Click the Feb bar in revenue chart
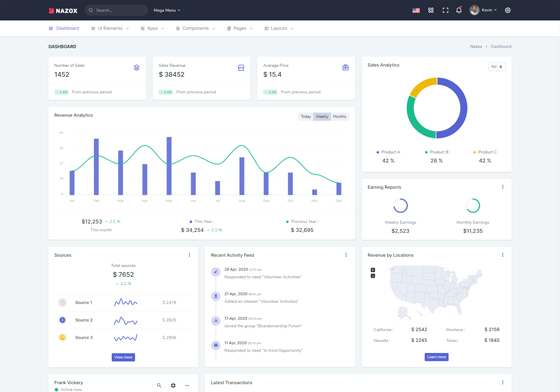 96,167
